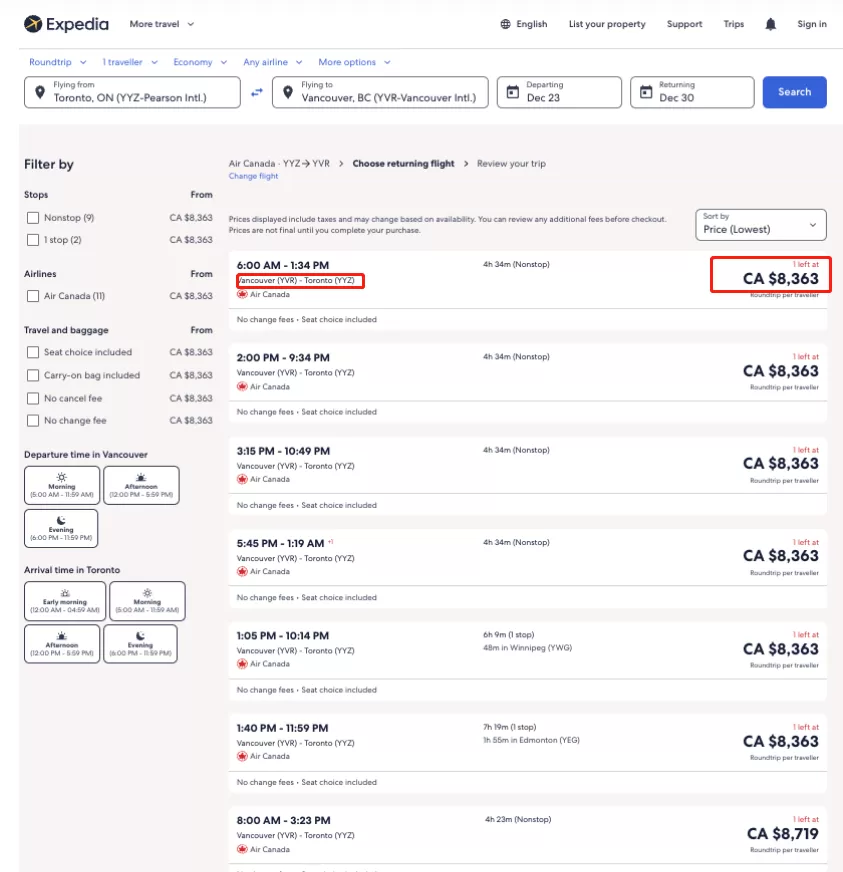Open the Roundtrip dropdown
Viewport: 843px width, 872px height.
(x=58, y=62)
